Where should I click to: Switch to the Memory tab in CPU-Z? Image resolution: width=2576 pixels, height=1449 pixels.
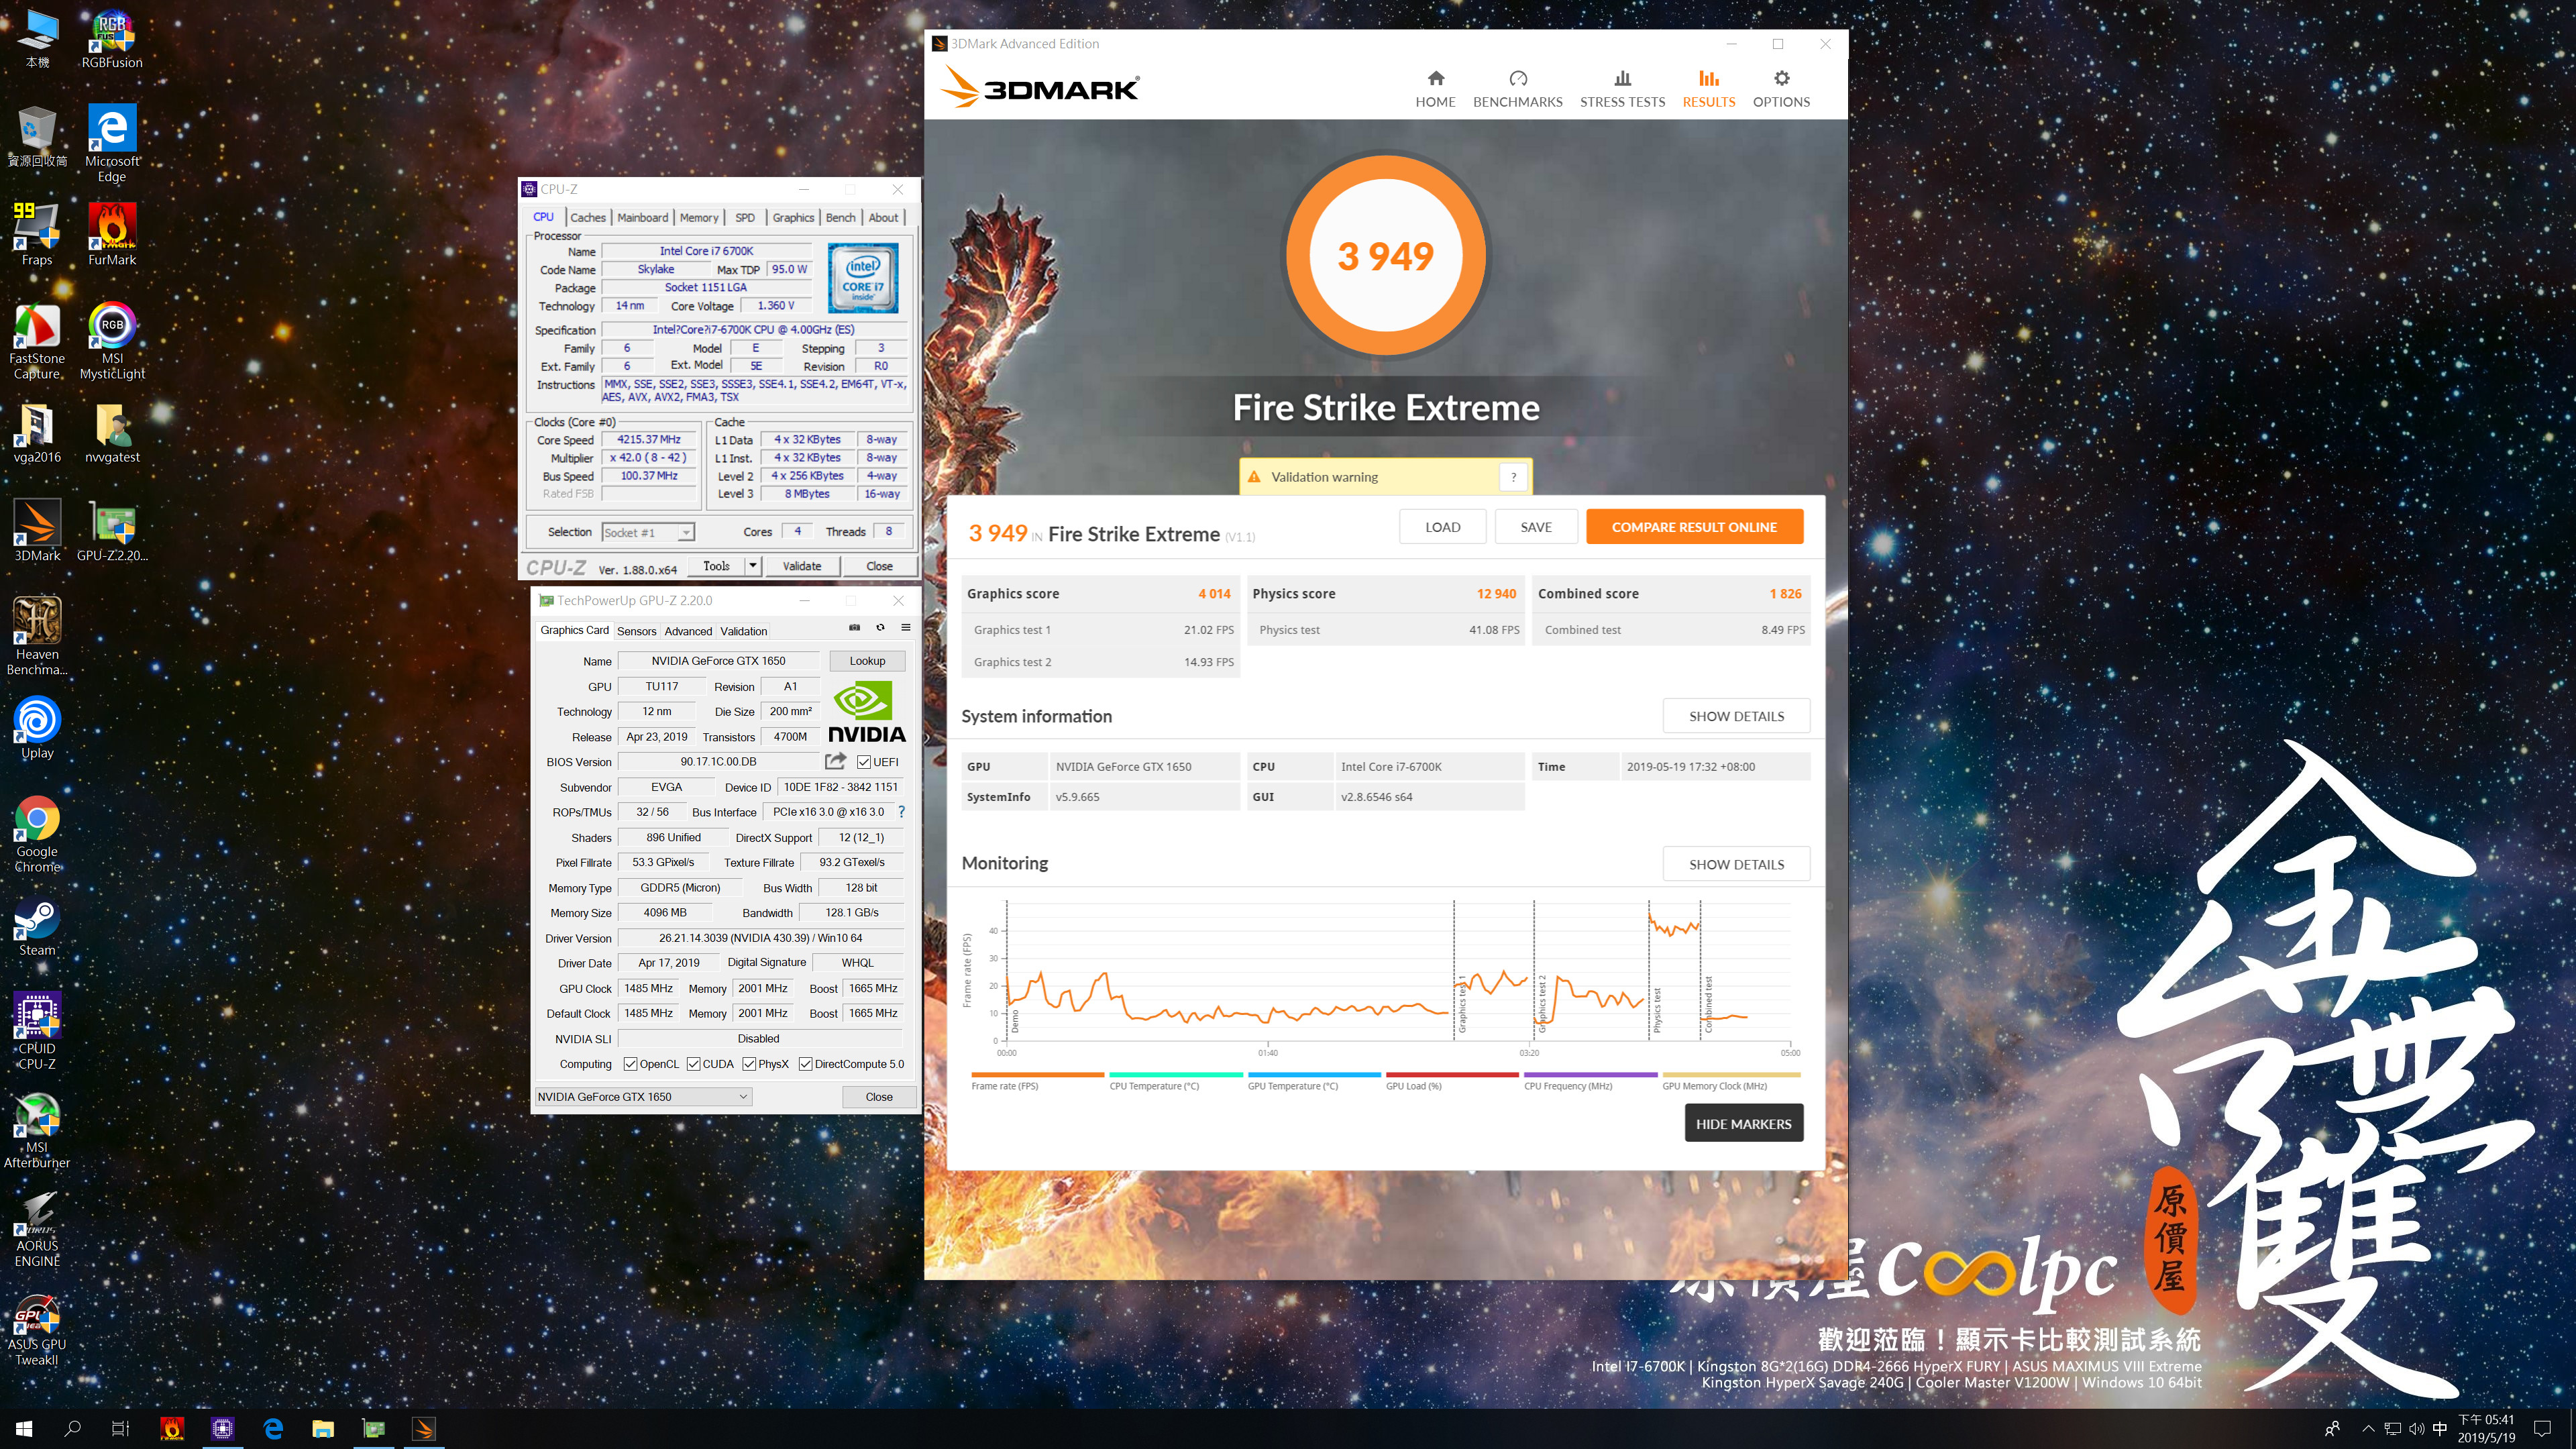pyautogui.click(x=699, y=217)
